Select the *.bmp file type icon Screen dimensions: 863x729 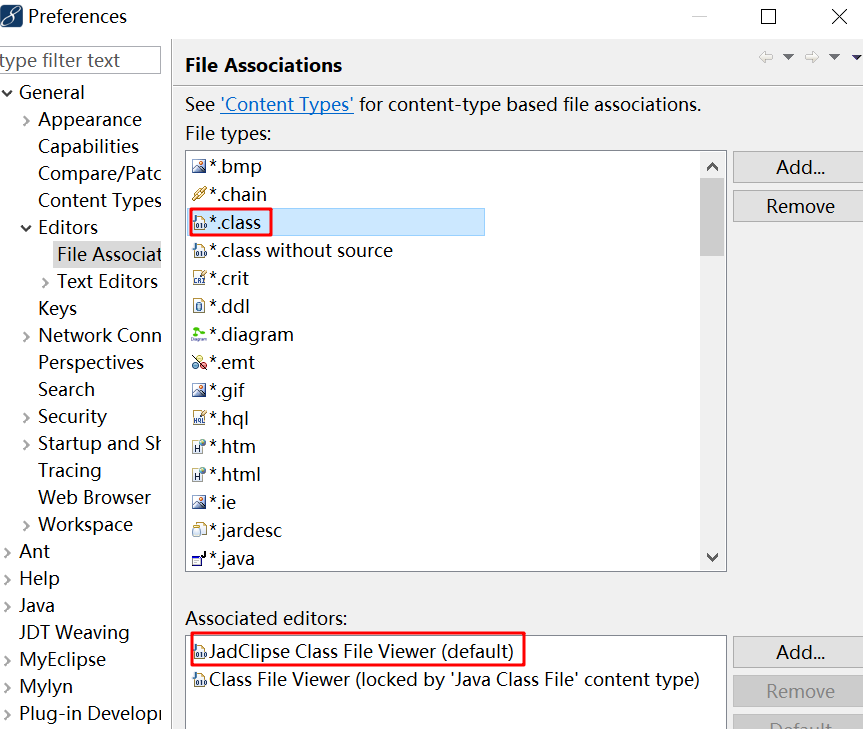[x=199, y=166]
